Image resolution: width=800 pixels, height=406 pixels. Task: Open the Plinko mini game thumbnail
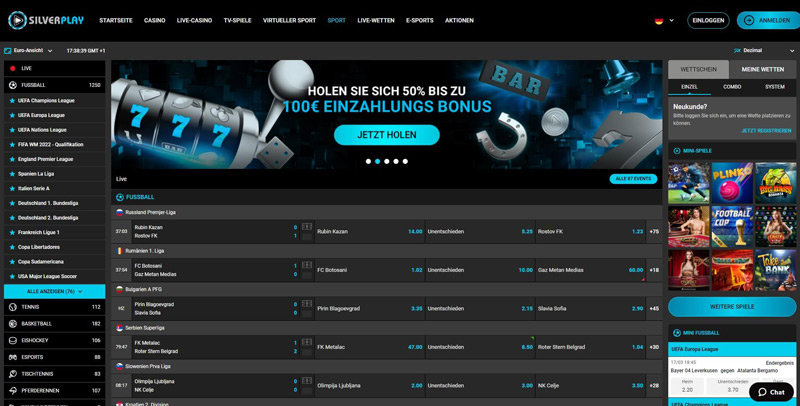(x=732, y=184)
